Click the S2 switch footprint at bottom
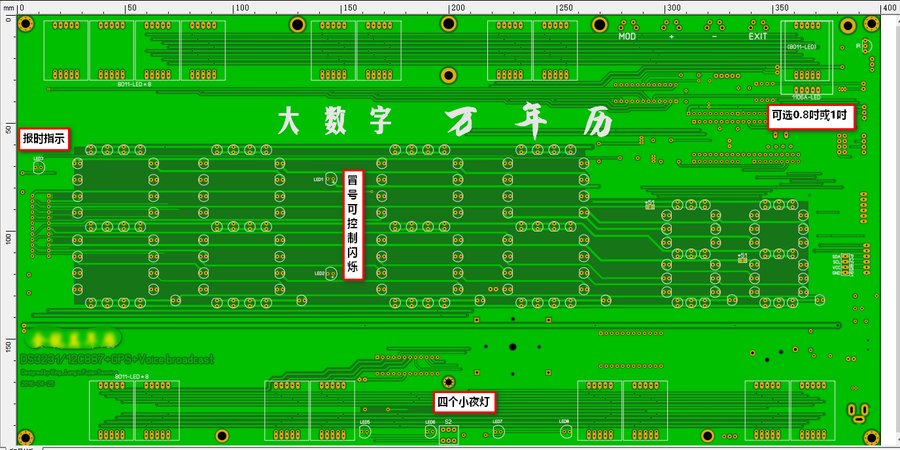 (448, 431)
